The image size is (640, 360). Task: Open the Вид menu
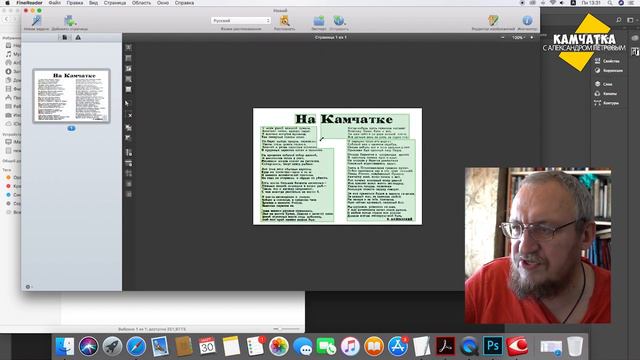click(x=93, y=3)
